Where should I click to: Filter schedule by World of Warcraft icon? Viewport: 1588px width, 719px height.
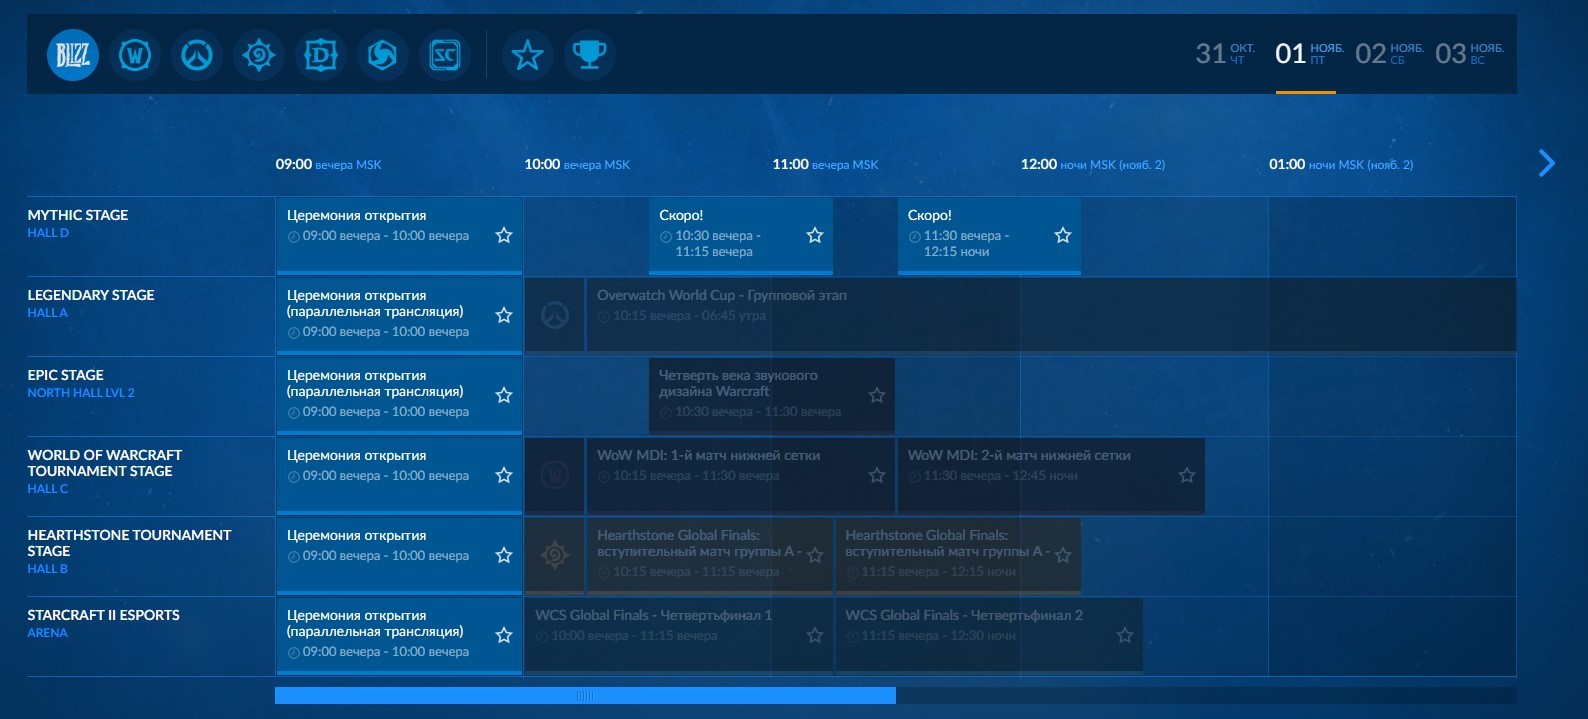135,55
